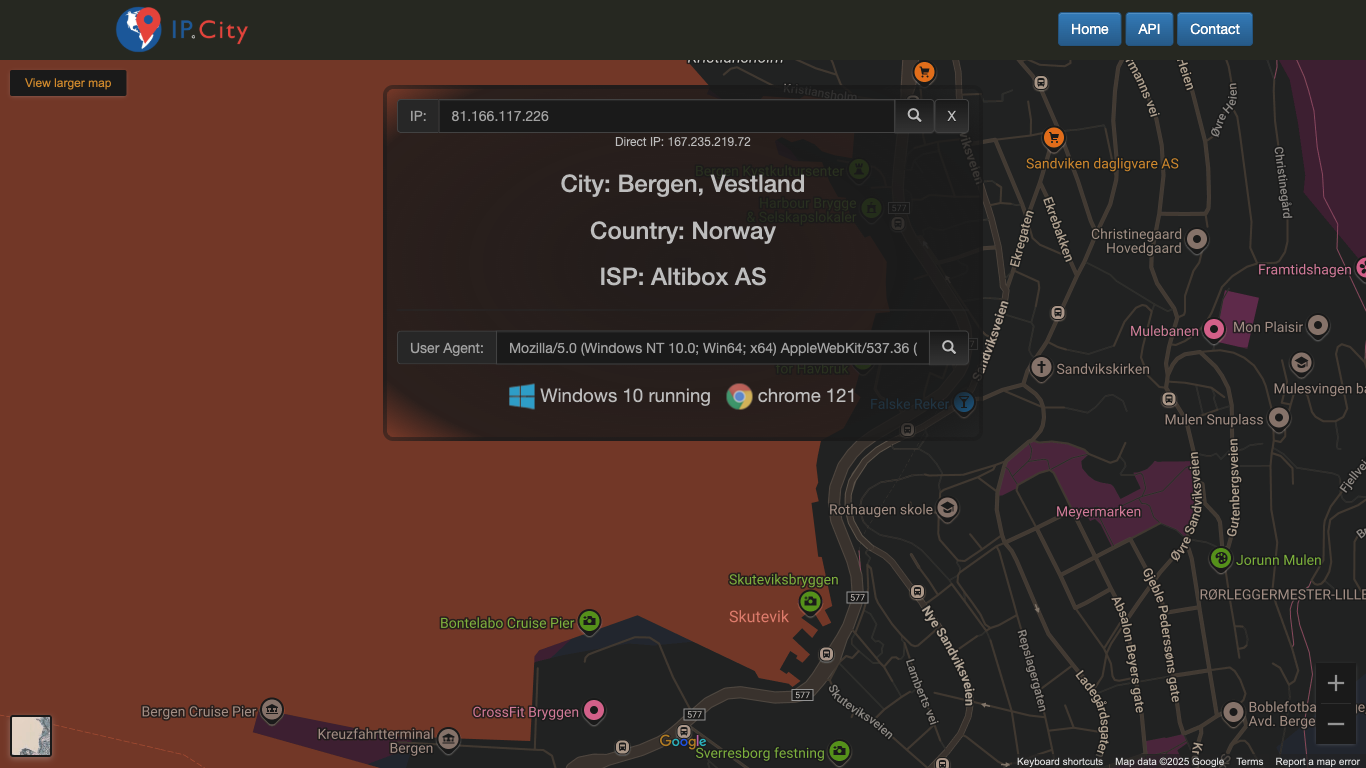Select the Kreuzfahrtterminal Bergen marker
Image resolution: width=1366 pixels, height=768 pixels.
(x=448, y=740)
